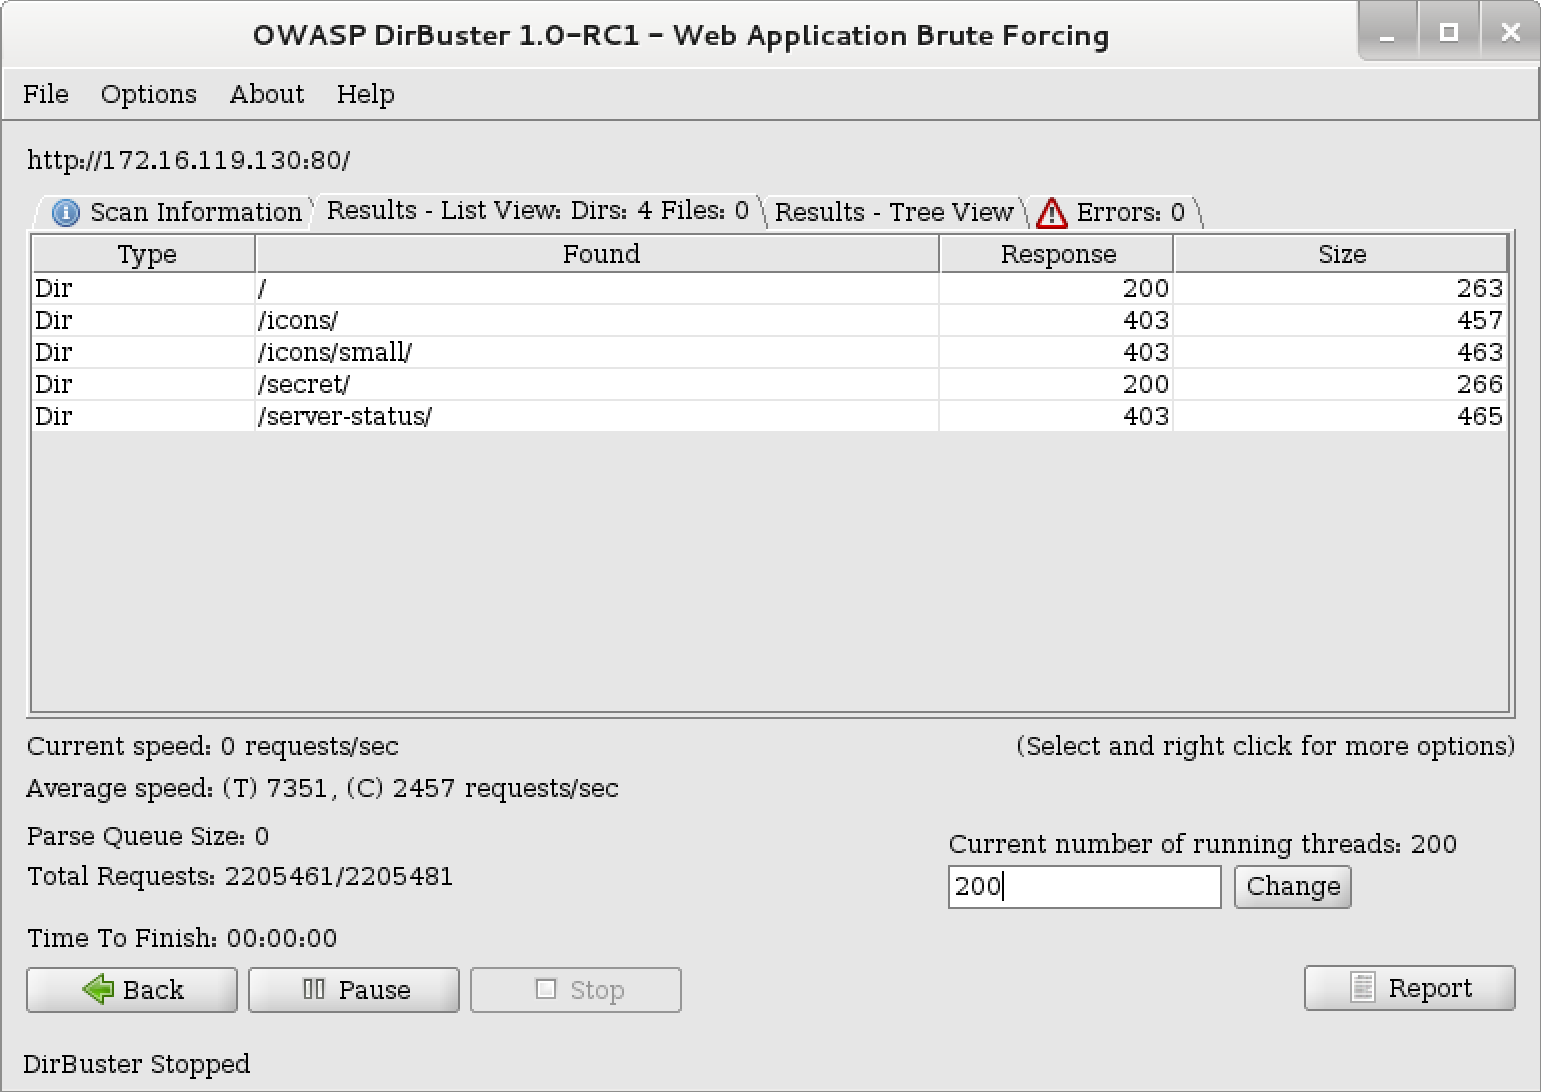The image size is (1541, 1092).
Task: Click the 'Select and right click' hint text
Action: (1265, 746)
